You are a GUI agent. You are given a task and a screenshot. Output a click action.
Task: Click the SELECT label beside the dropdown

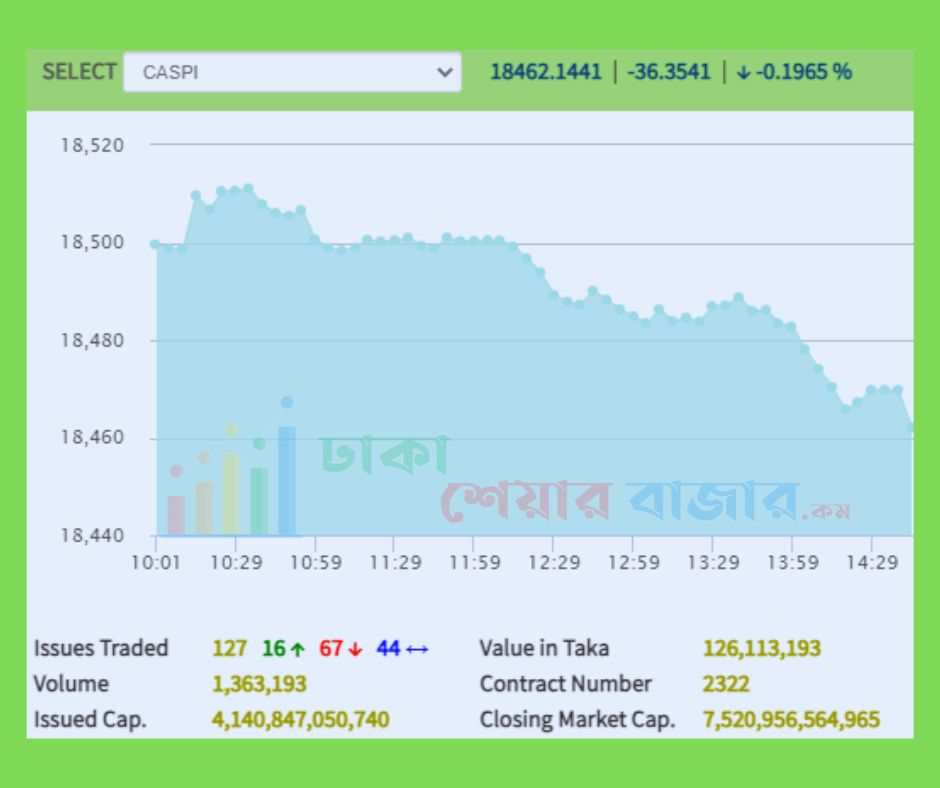point(79,72)
